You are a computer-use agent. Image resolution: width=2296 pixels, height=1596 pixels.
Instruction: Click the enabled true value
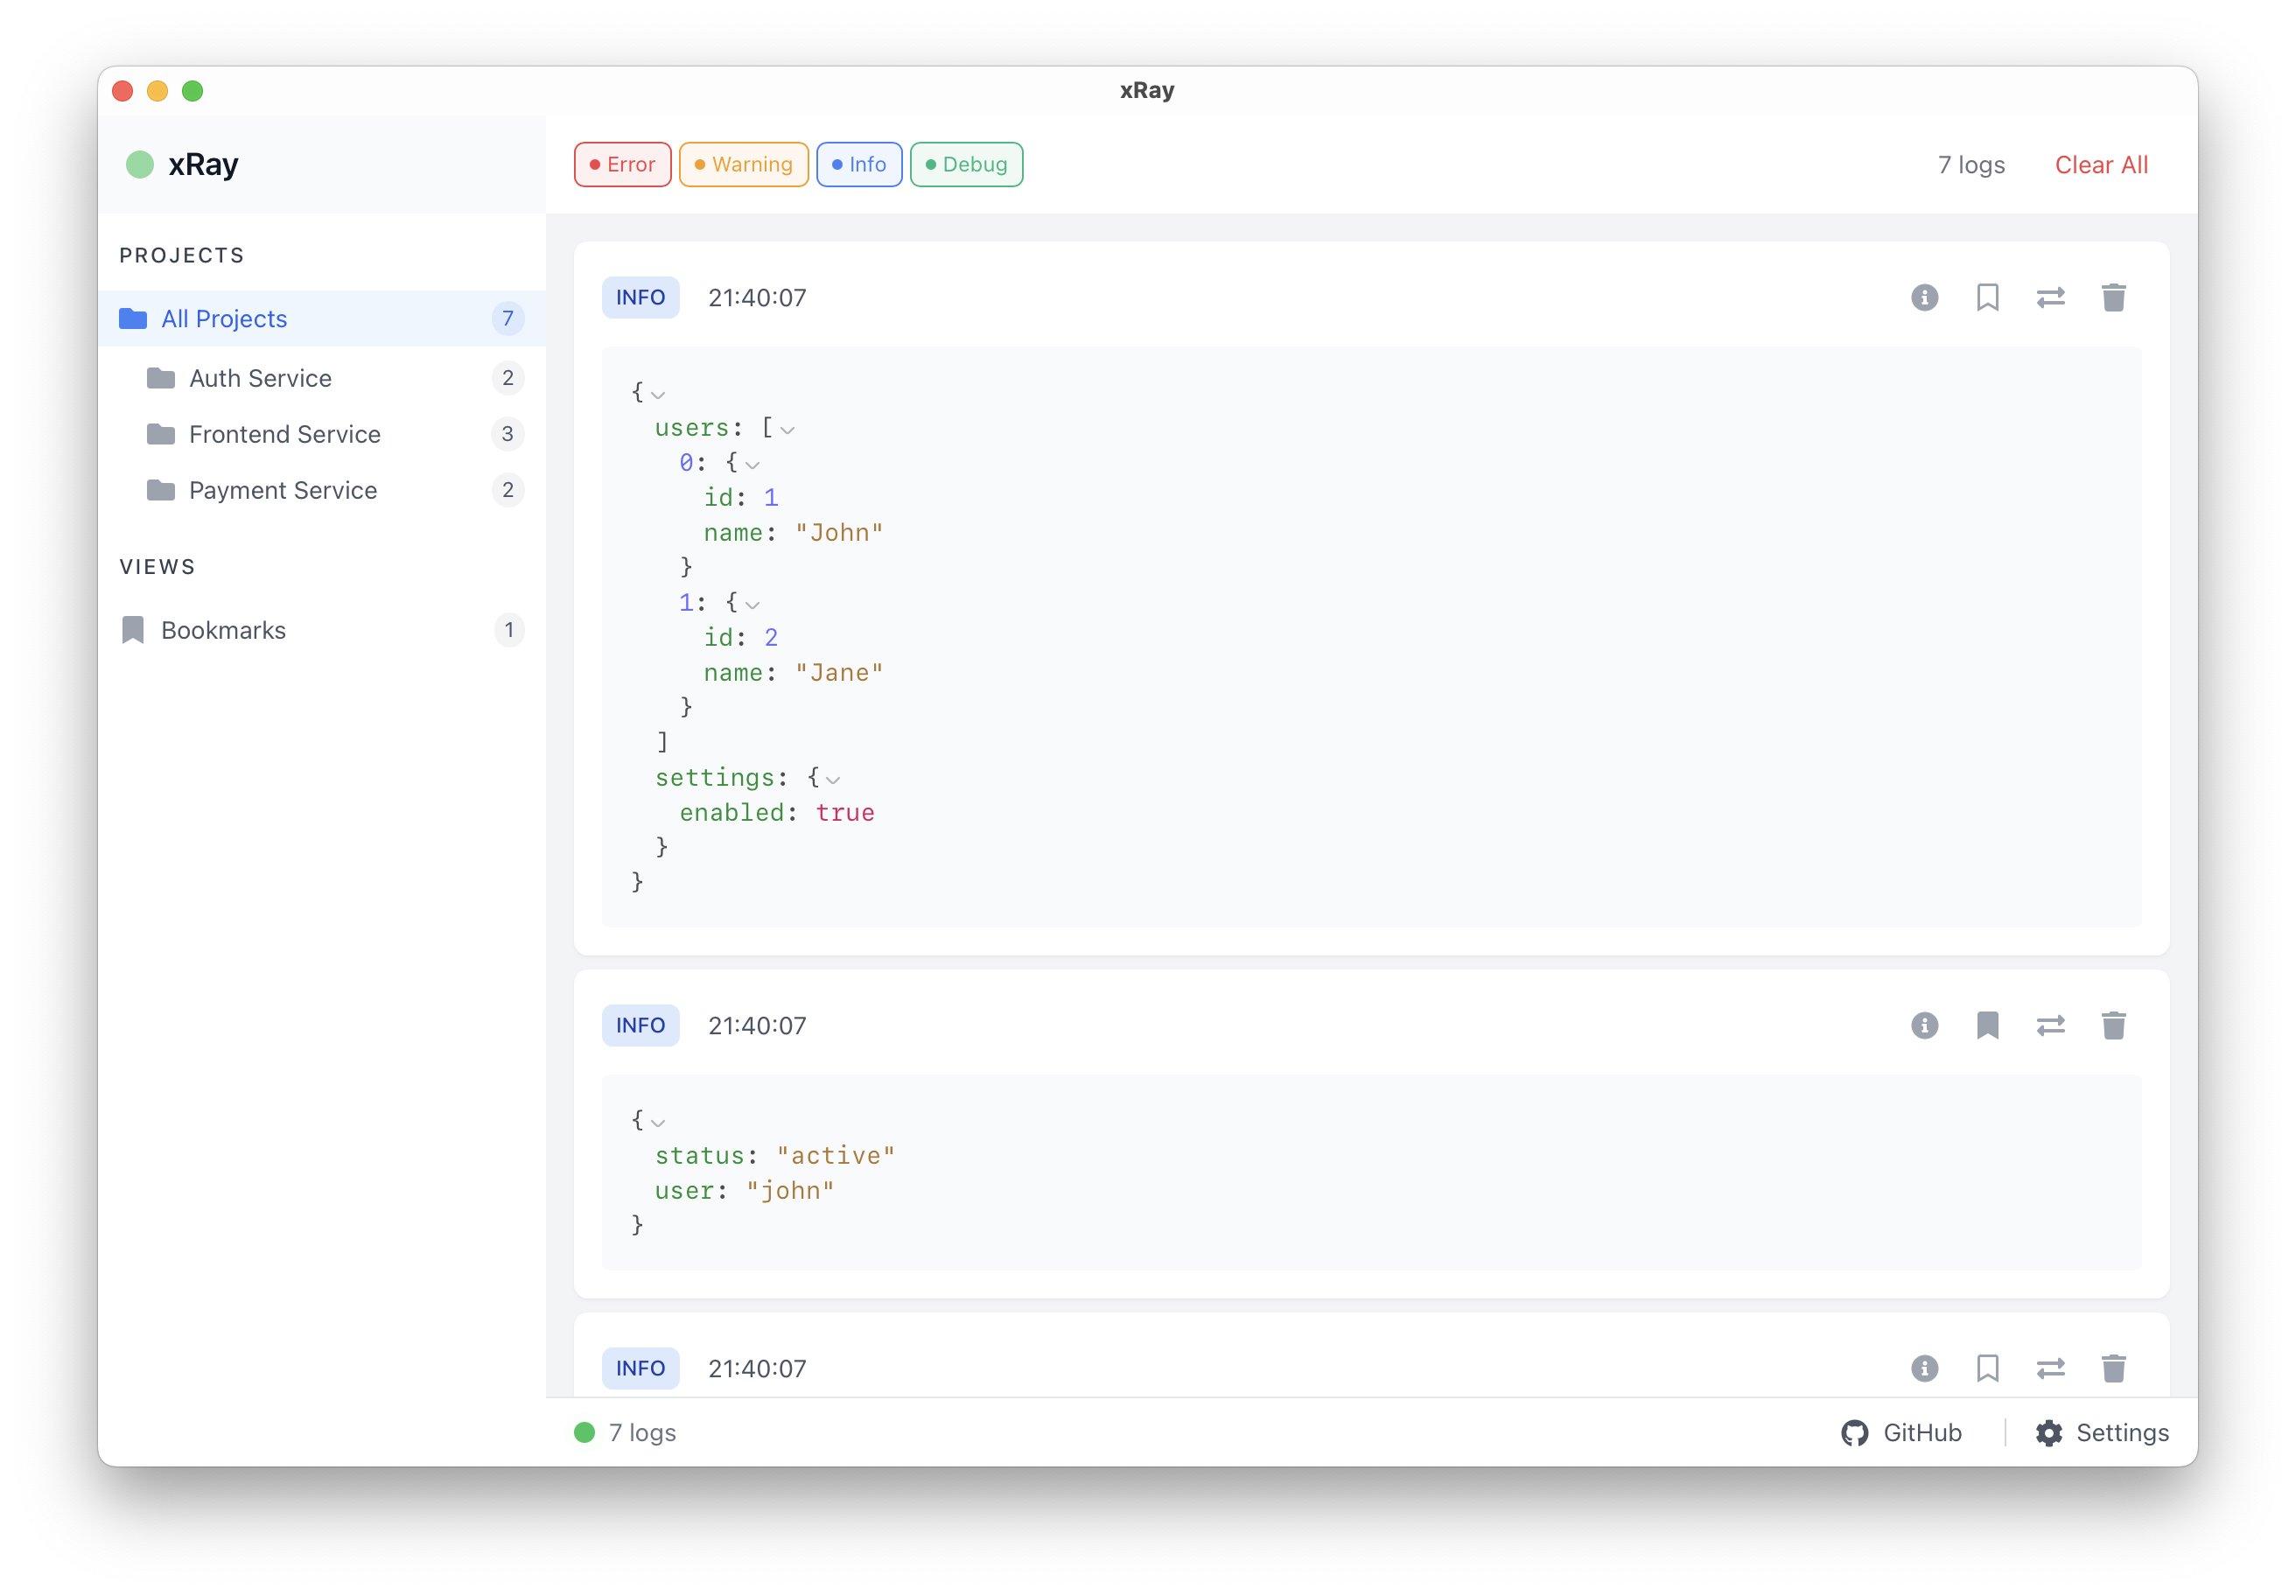(845, 813)
